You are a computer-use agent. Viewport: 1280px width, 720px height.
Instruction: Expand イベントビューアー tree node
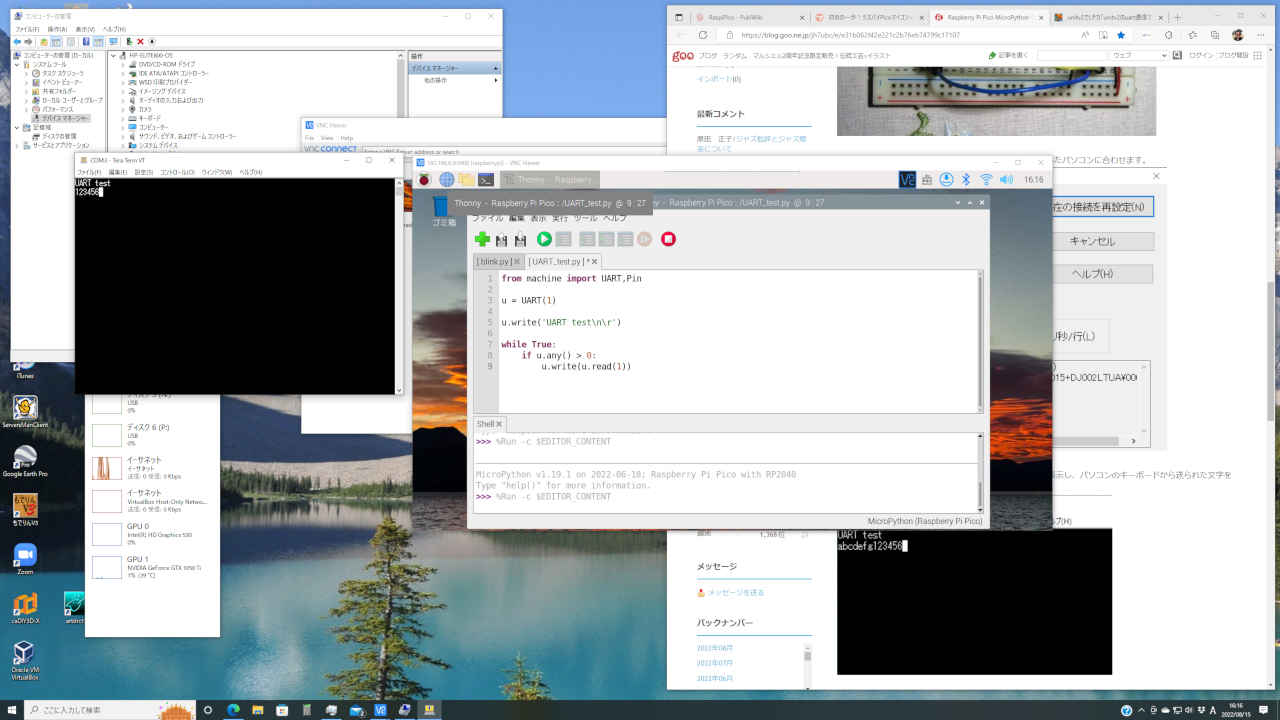(x=28, y=82)
